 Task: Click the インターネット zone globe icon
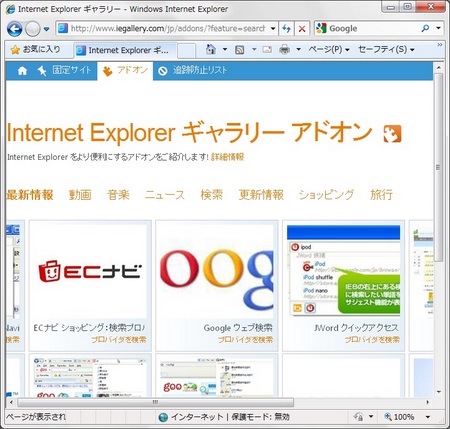tap(163, 417)
